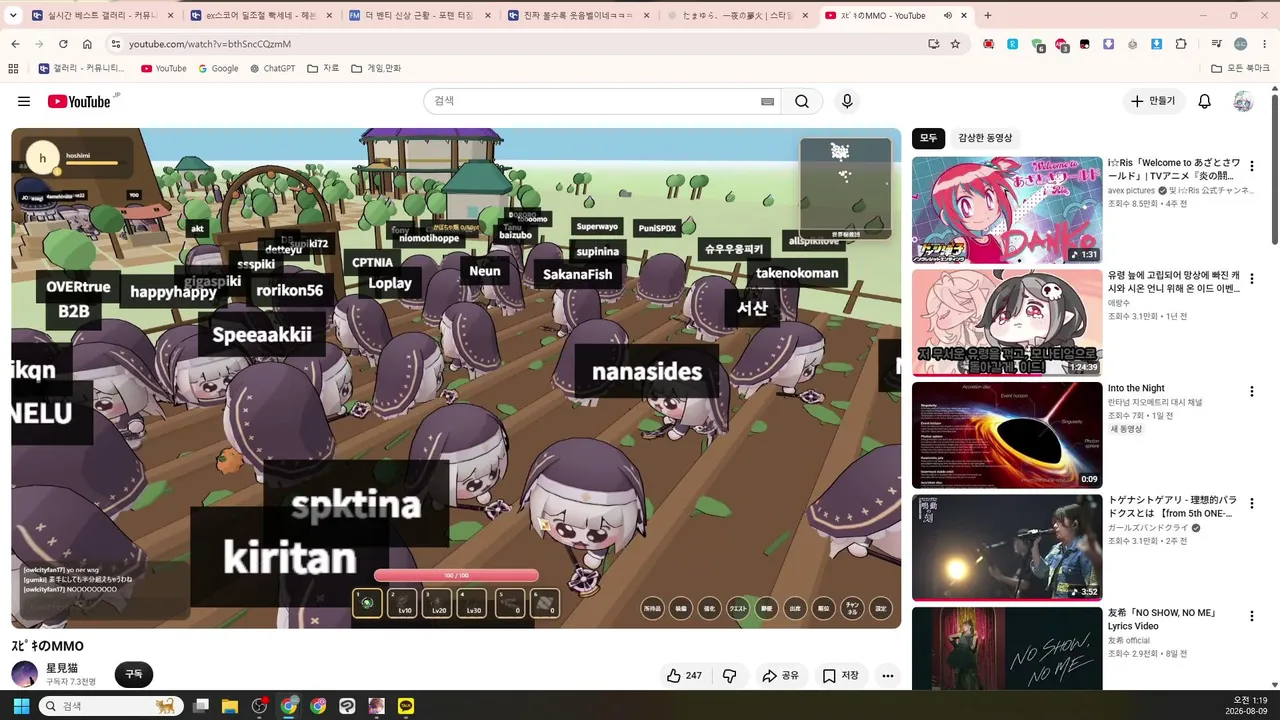Click the YouTube search magnifier button
The image size is (1280, 720).
coord(802,101)
